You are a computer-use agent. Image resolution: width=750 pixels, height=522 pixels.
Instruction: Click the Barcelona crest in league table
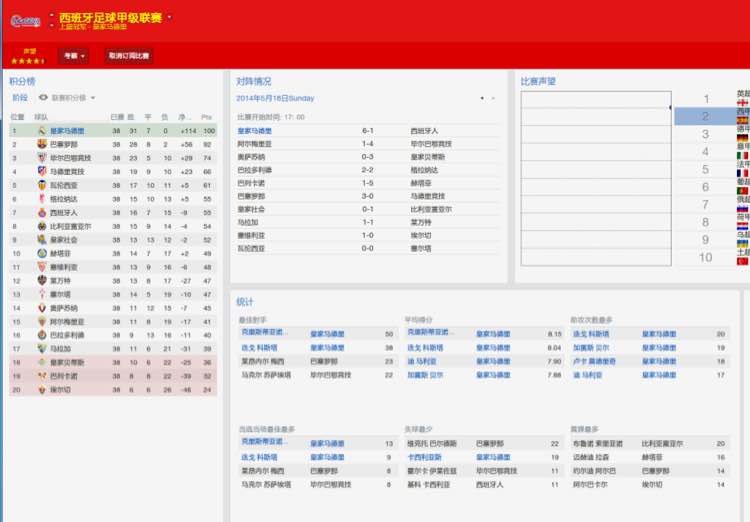point(42,144)
